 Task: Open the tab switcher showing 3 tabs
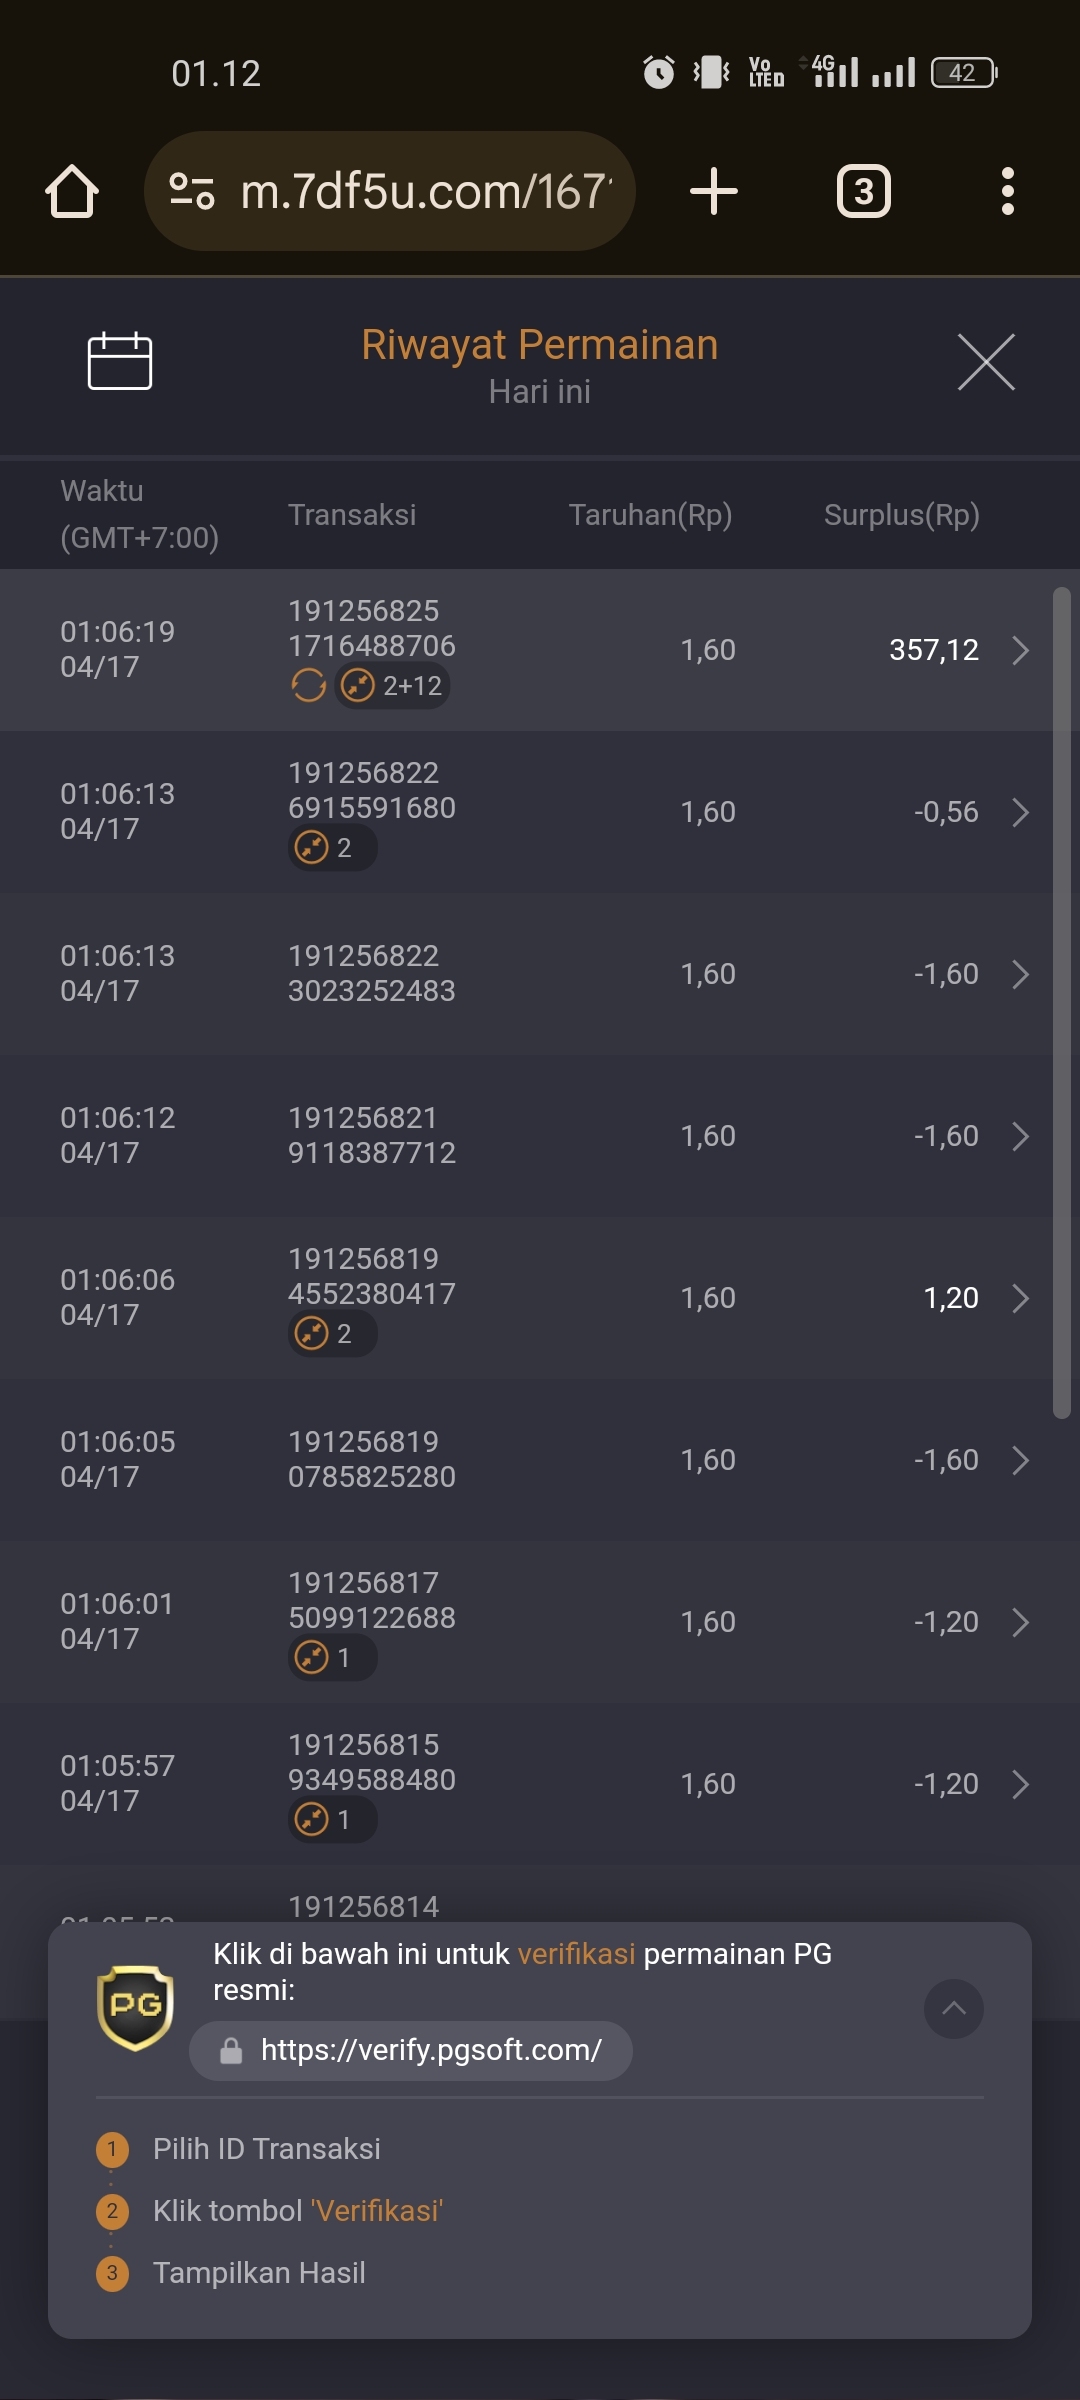click(x=864, y=191)
